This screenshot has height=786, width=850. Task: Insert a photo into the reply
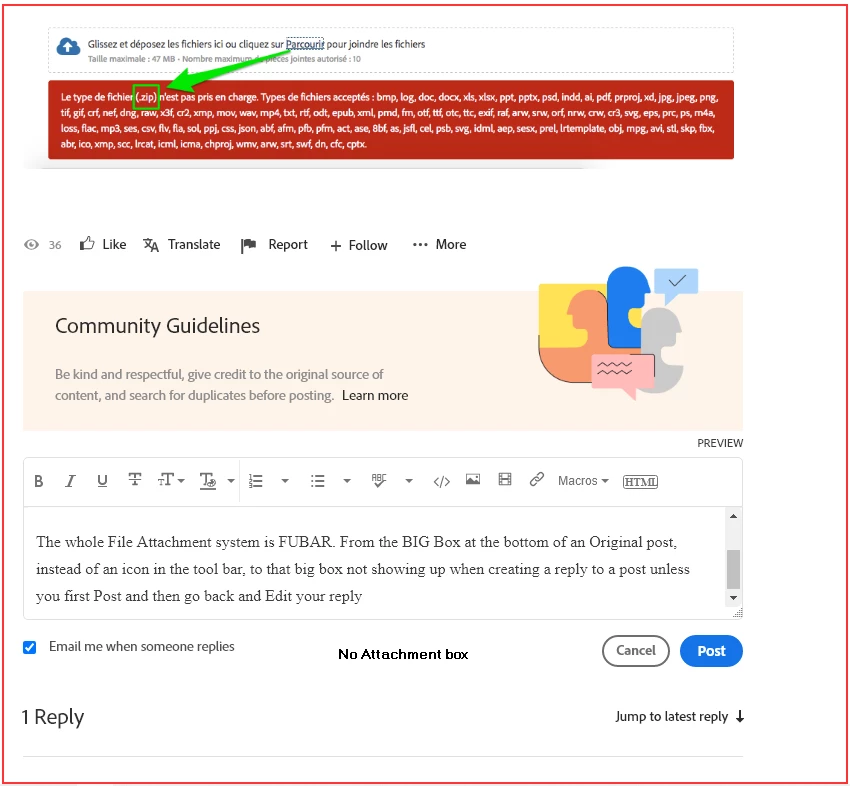(473, 479)
